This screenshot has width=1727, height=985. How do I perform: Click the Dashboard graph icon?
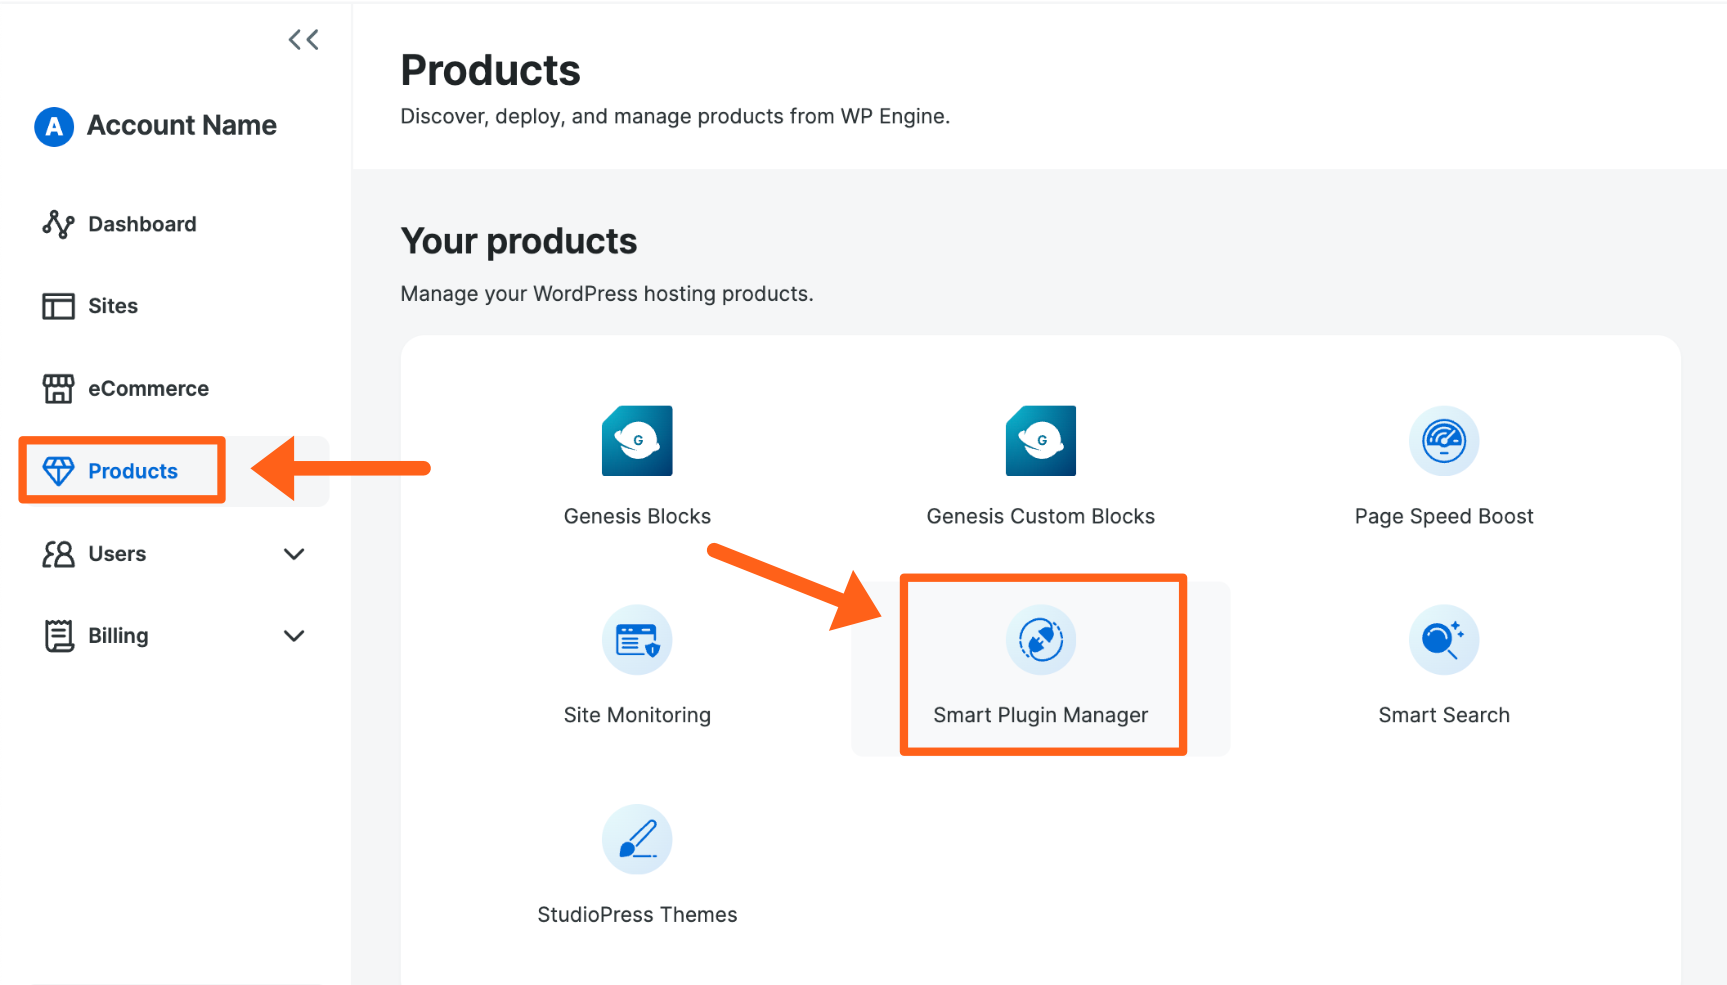click(x=59, y=224)
